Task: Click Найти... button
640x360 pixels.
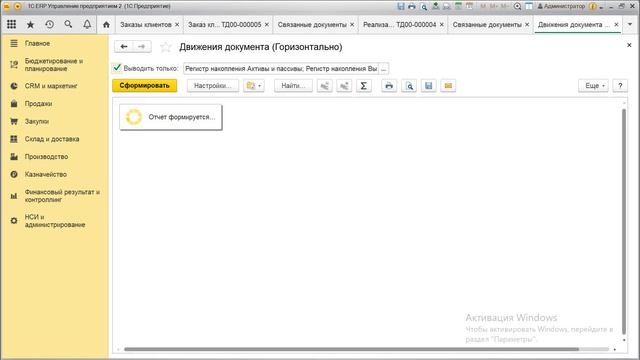Action: coord(293,86)
